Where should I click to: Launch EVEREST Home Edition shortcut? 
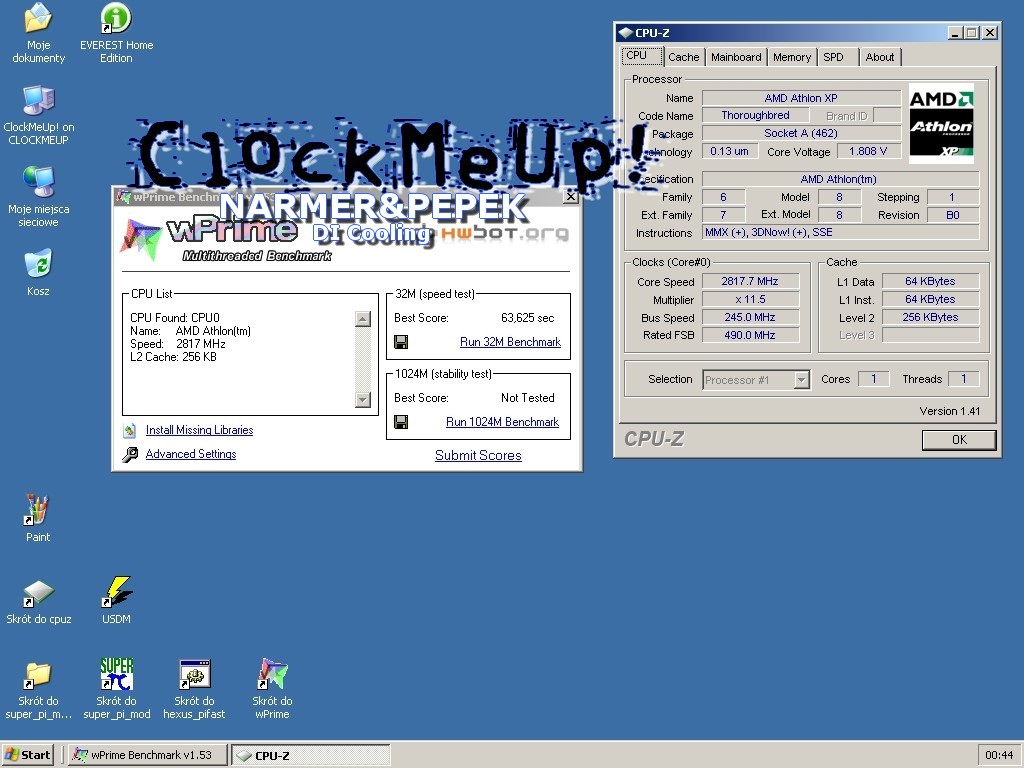[116, 33]
